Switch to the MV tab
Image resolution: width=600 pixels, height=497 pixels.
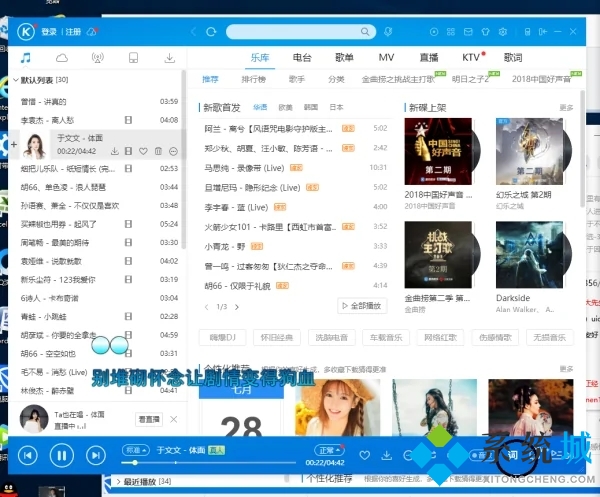[386, 58]
